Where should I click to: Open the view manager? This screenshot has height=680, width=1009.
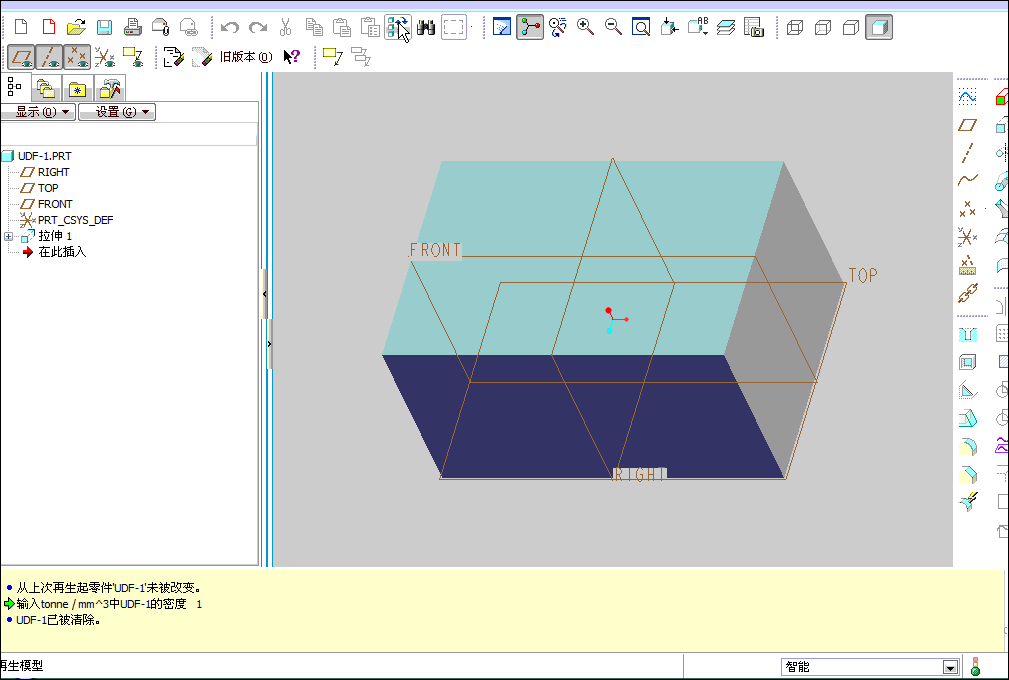(x=754, y=27)
